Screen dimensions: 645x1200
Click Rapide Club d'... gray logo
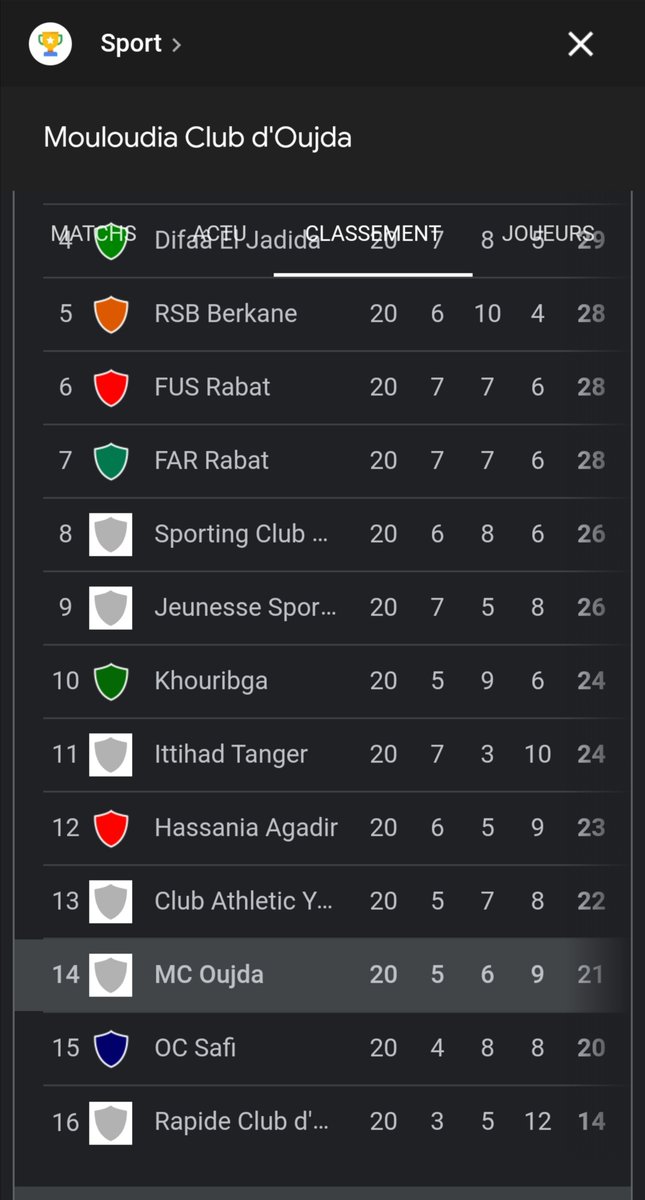click(111, 1122)
